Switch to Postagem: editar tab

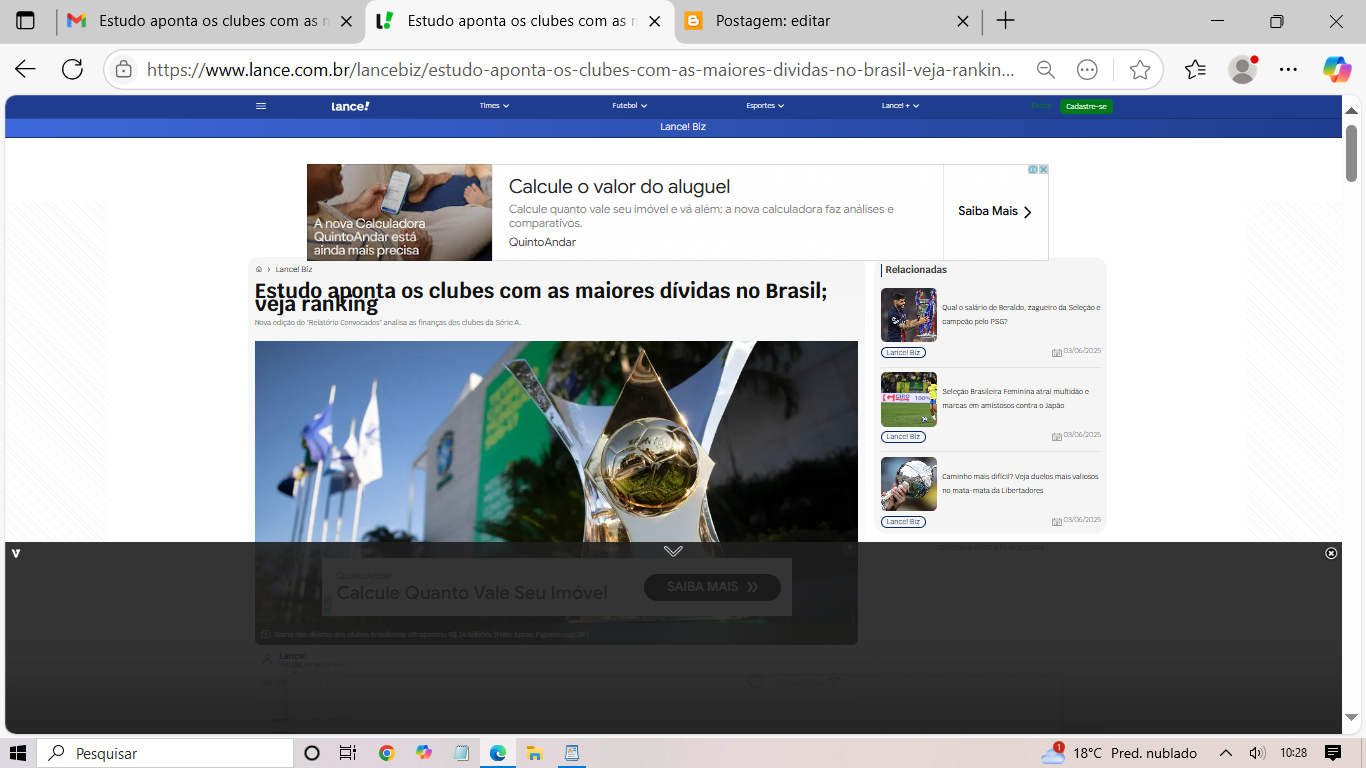(828, 21)
